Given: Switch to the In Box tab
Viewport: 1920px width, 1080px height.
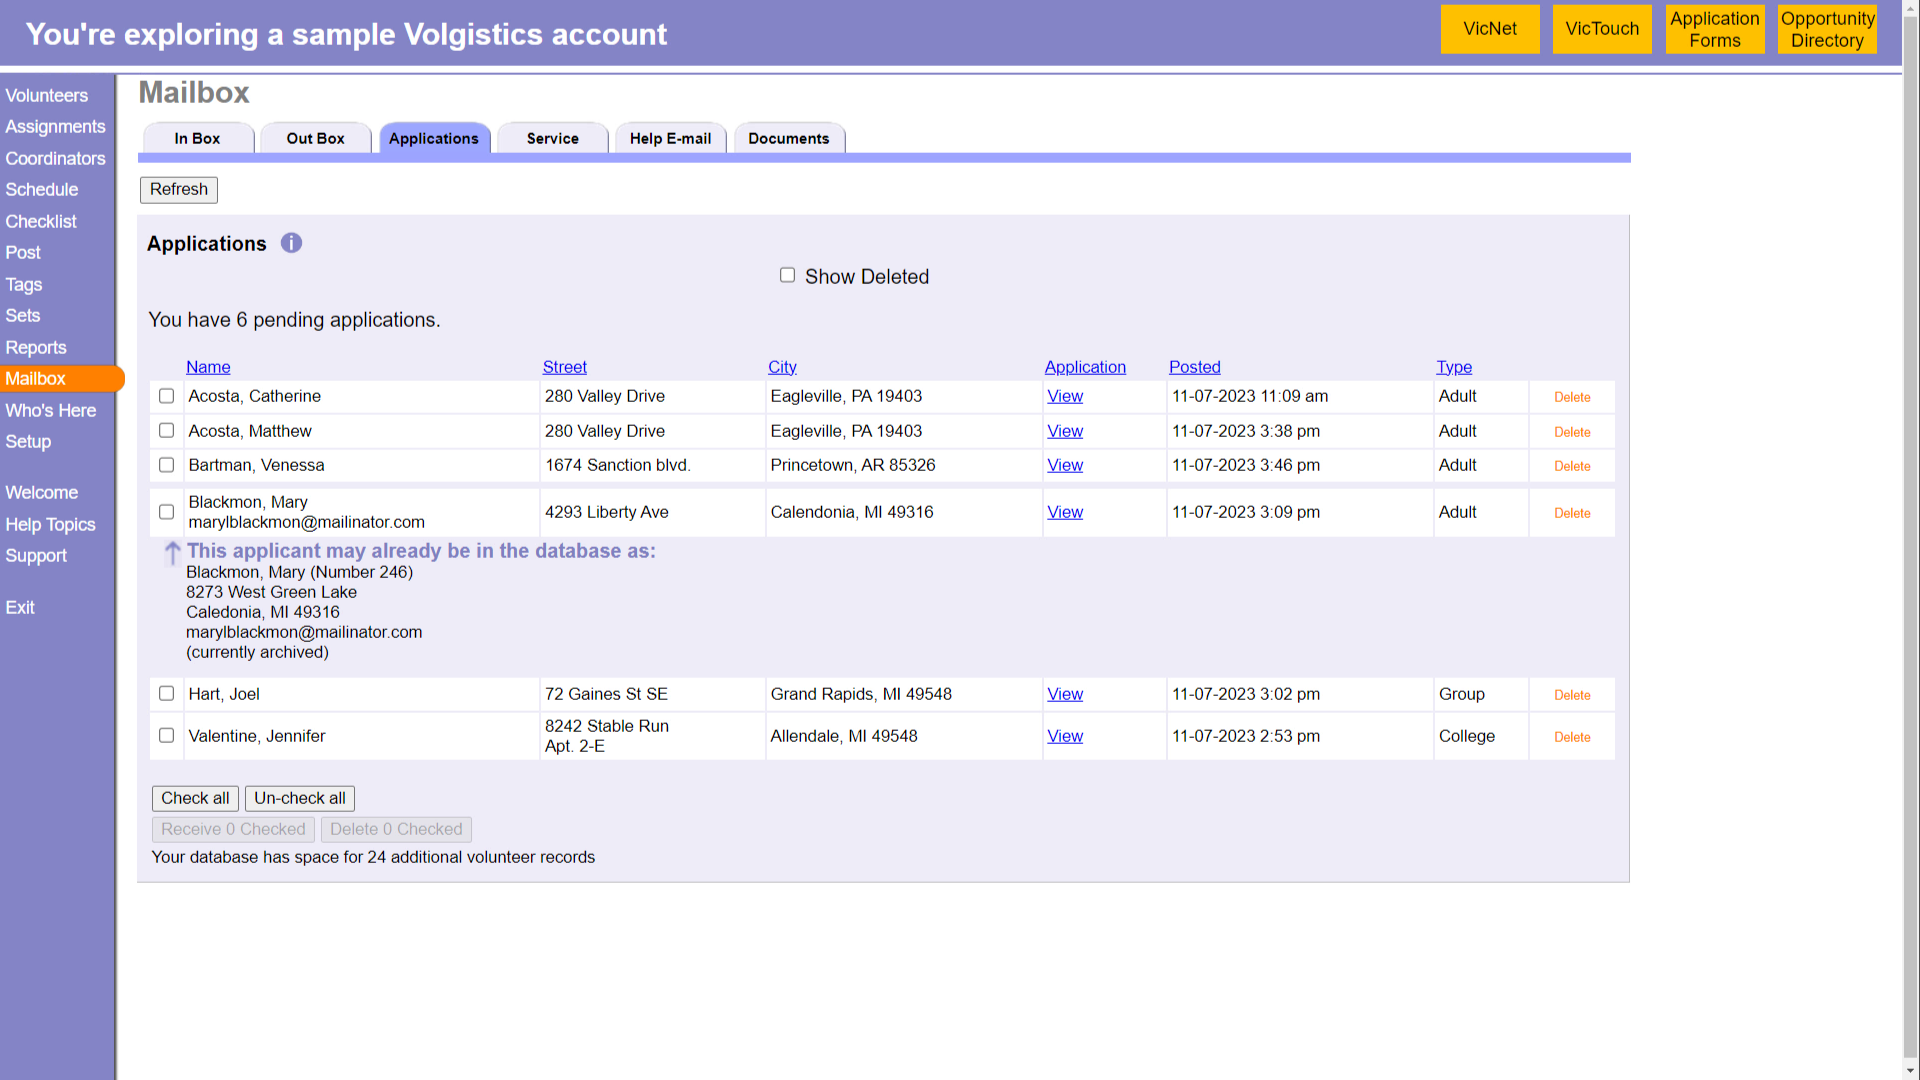Looking at the screenshot, I should (x=198, y=138).
